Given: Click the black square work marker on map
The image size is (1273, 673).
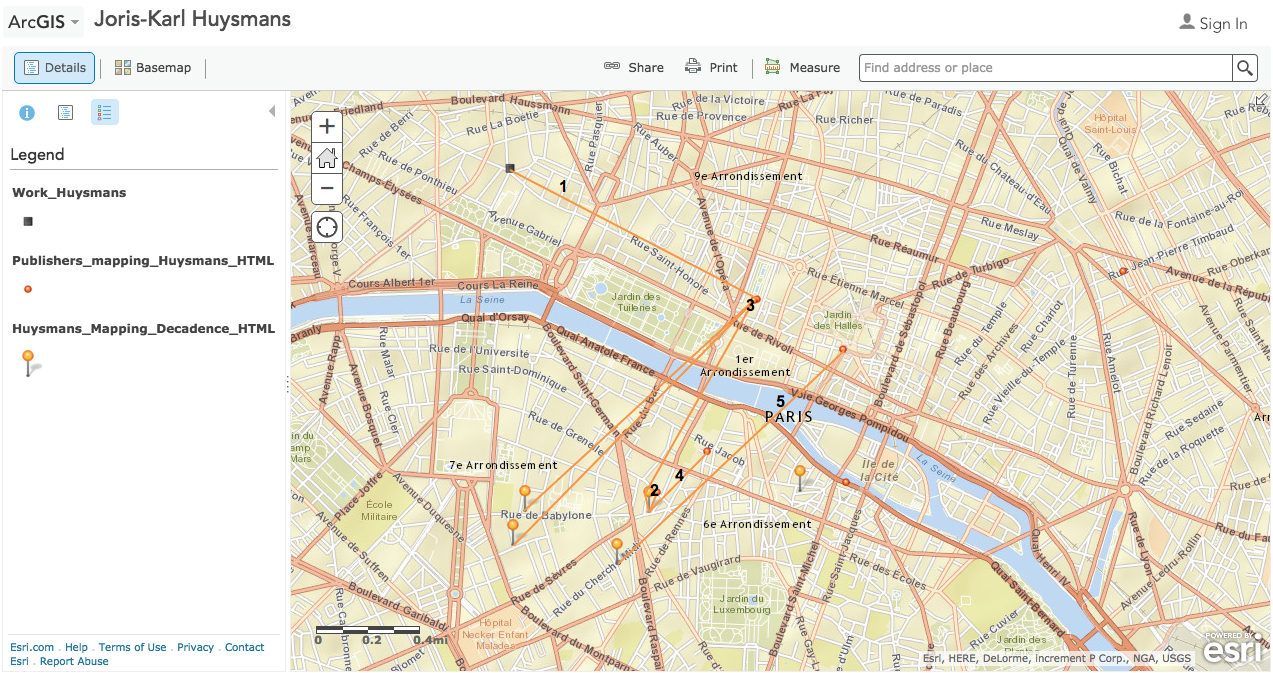Looking at the screenshot, I should [510, 169].
